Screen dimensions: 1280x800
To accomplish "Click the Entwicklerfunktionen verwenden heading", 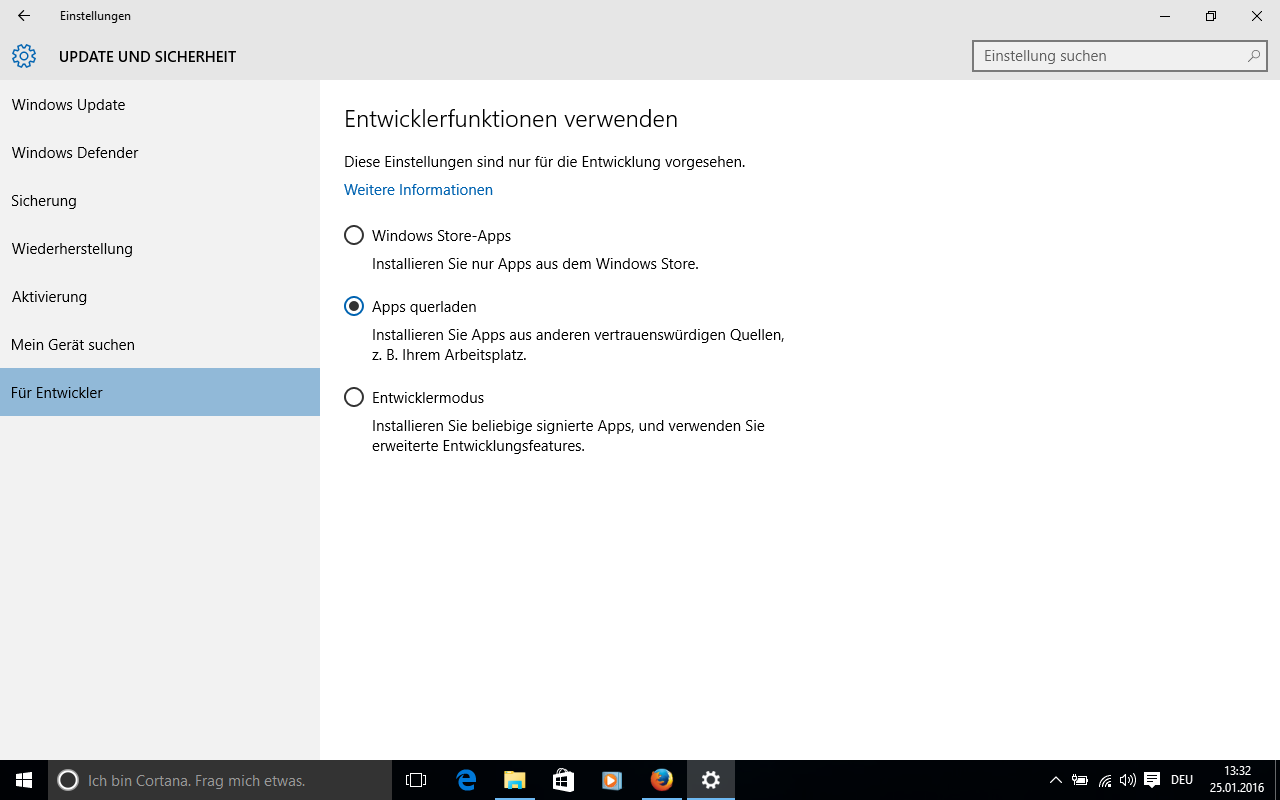I will coord(511,119).
